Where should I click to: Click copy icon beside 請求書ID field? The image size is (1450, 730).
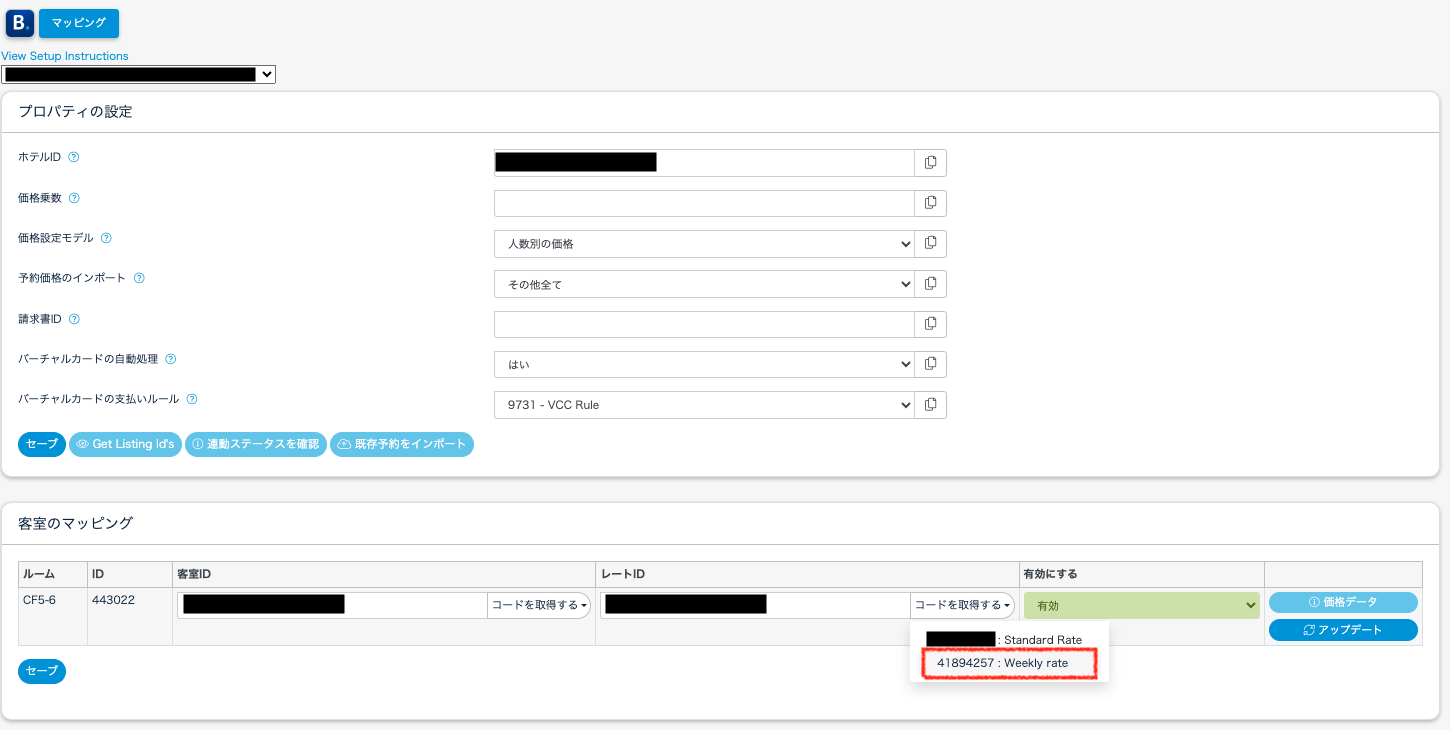930,324
